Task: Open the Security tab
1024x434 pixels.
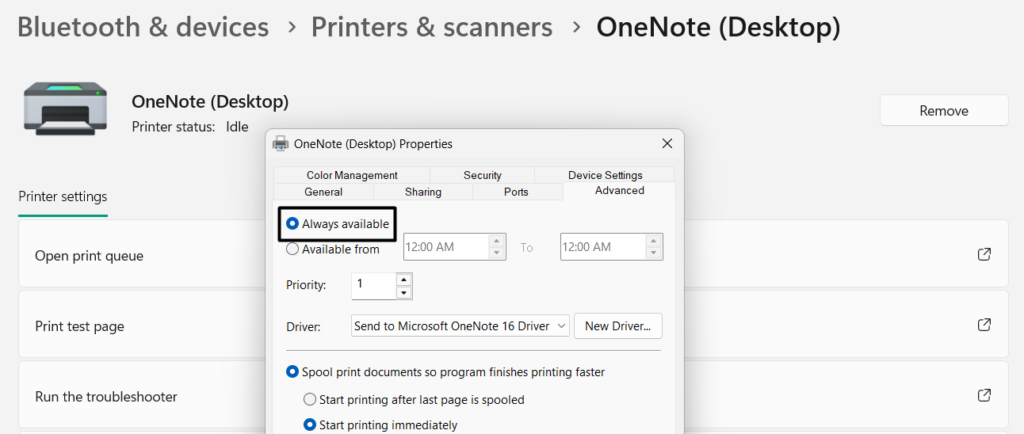Action: point(482,175)
